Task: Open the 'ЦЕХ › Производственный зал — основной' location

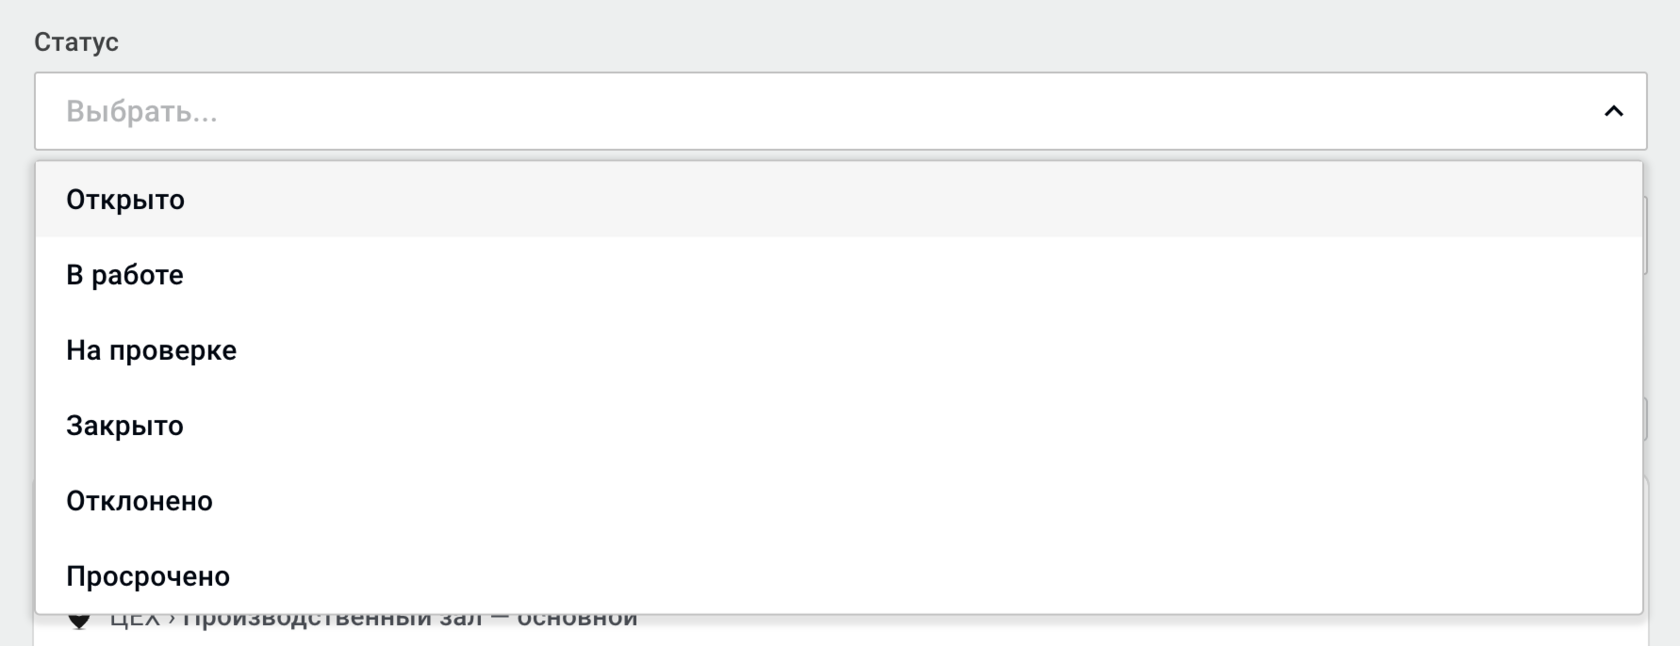Action: 373,621
